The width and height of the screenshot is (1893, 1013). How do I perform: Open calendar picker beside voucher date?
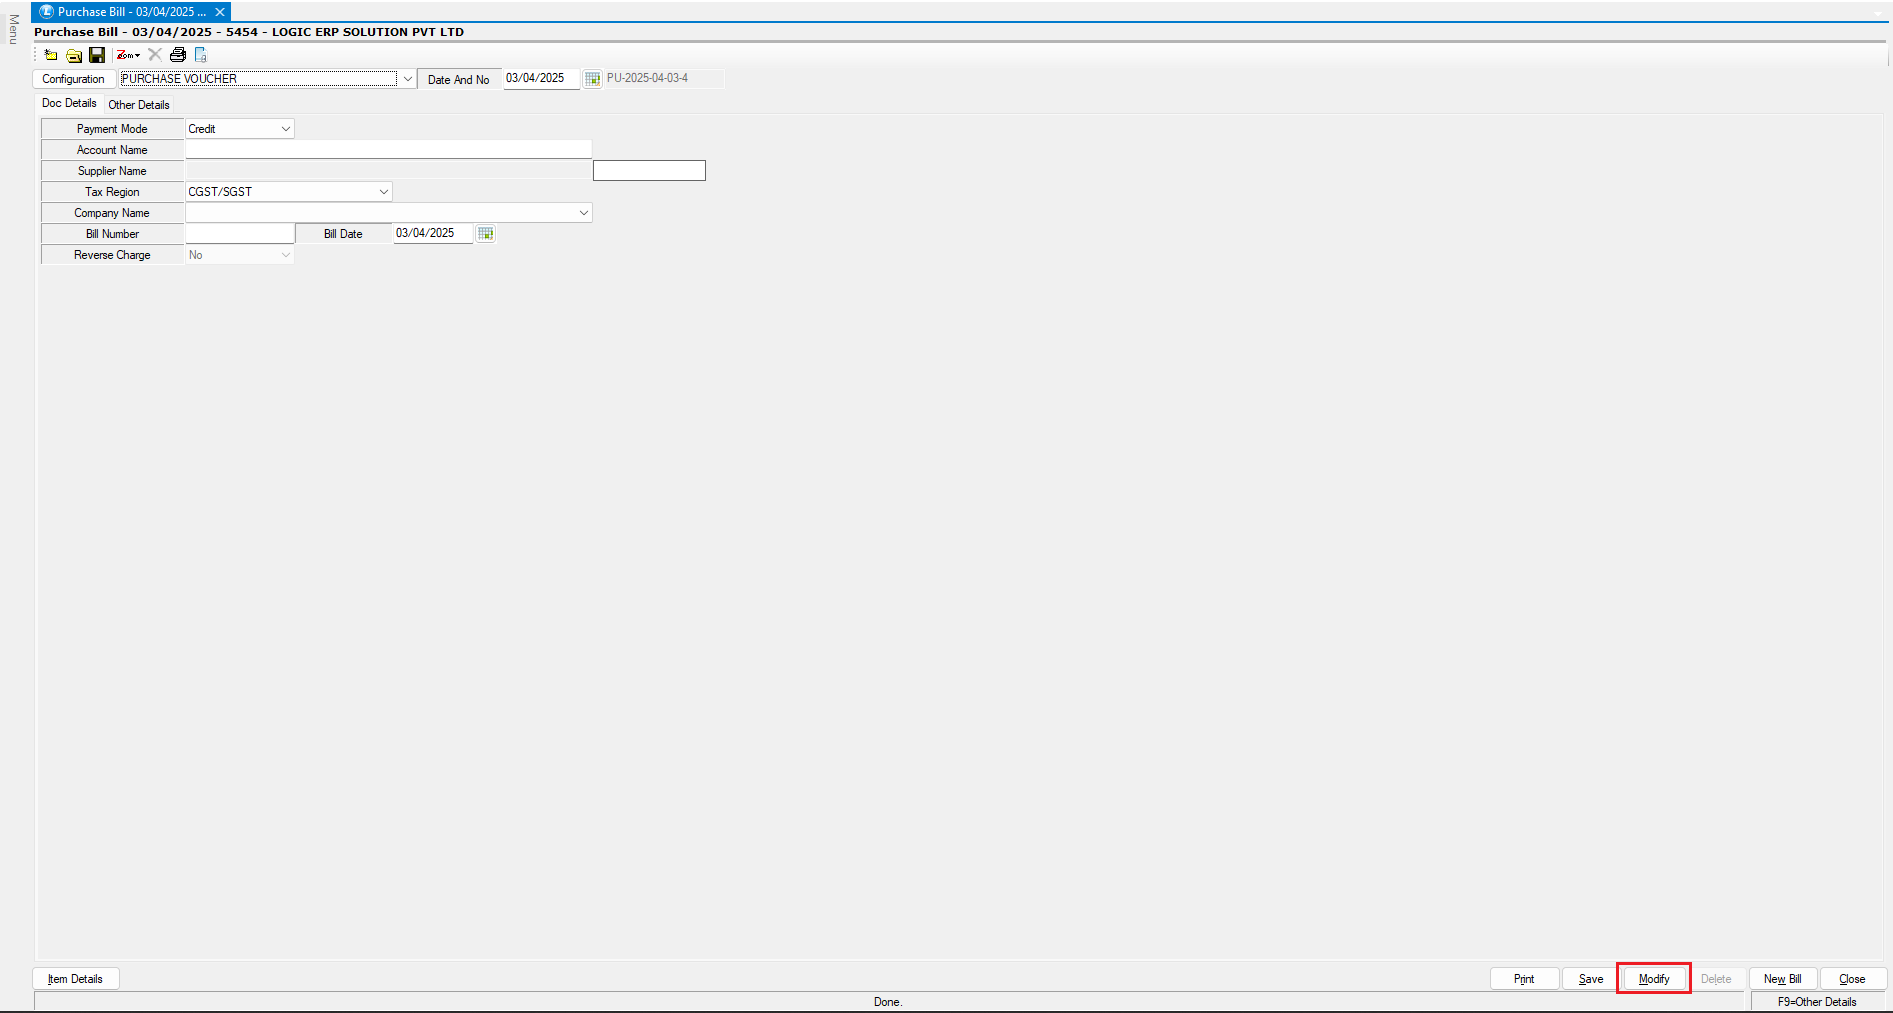pyautogui.click(x=592, y=79)
